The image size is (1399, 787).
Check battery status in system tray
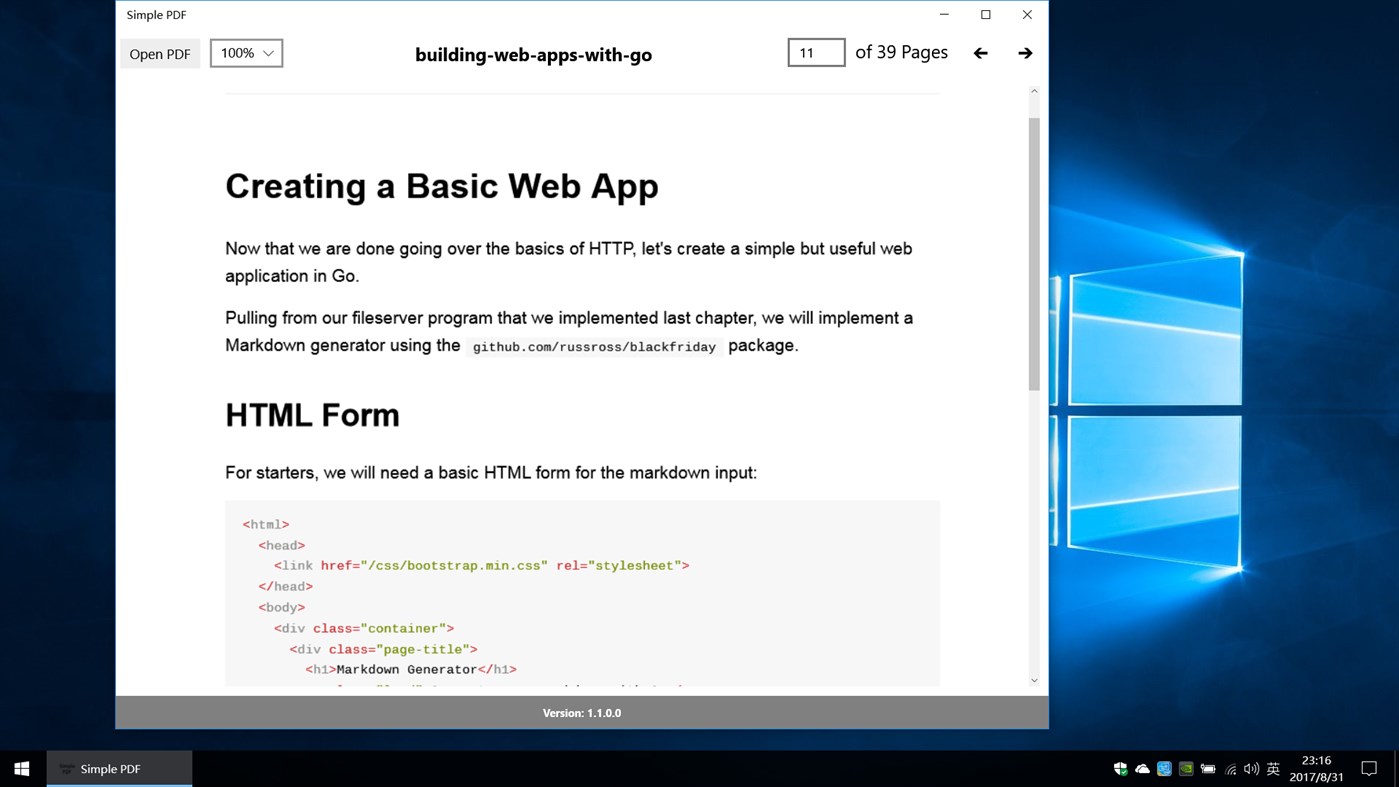(1207, 768)
